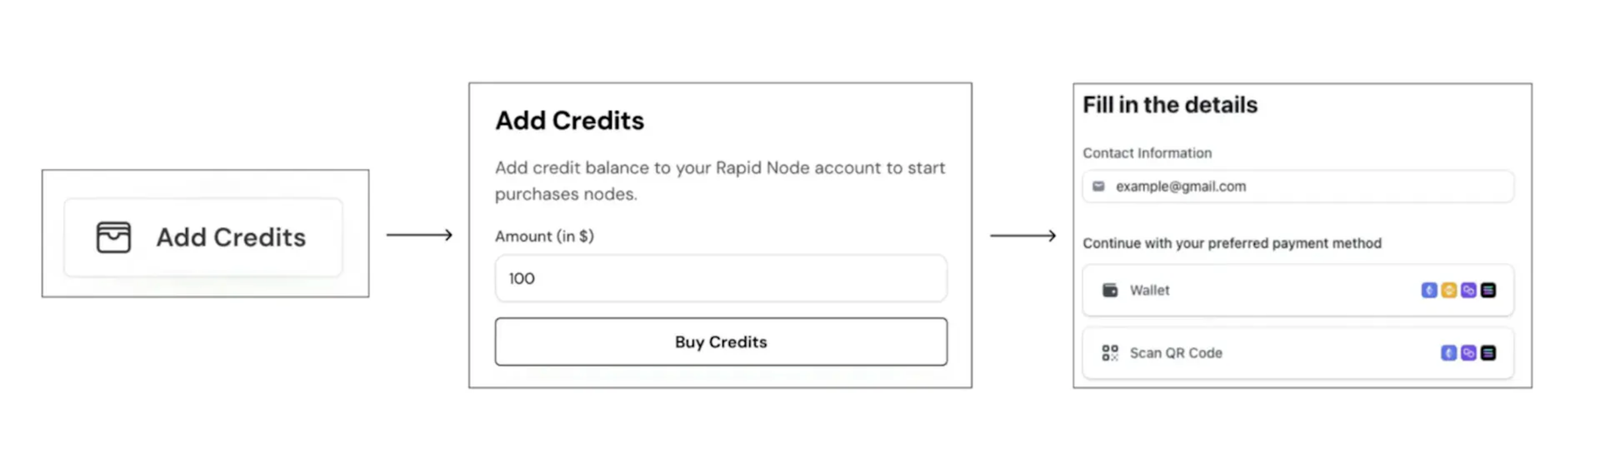This screenshot has width=1600, height=475.
Task: Click the envelope icon in email field
Action: tap(1098, 186)
